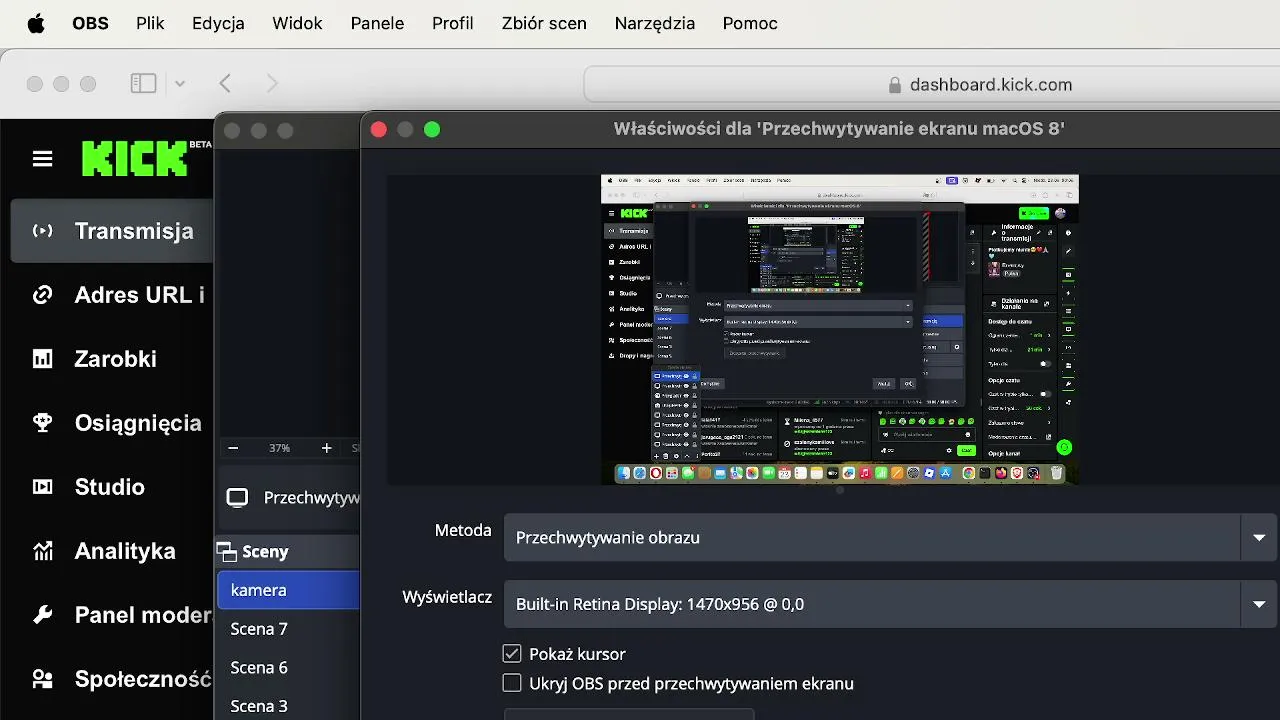Click the KICK logo

pos(135,159)
